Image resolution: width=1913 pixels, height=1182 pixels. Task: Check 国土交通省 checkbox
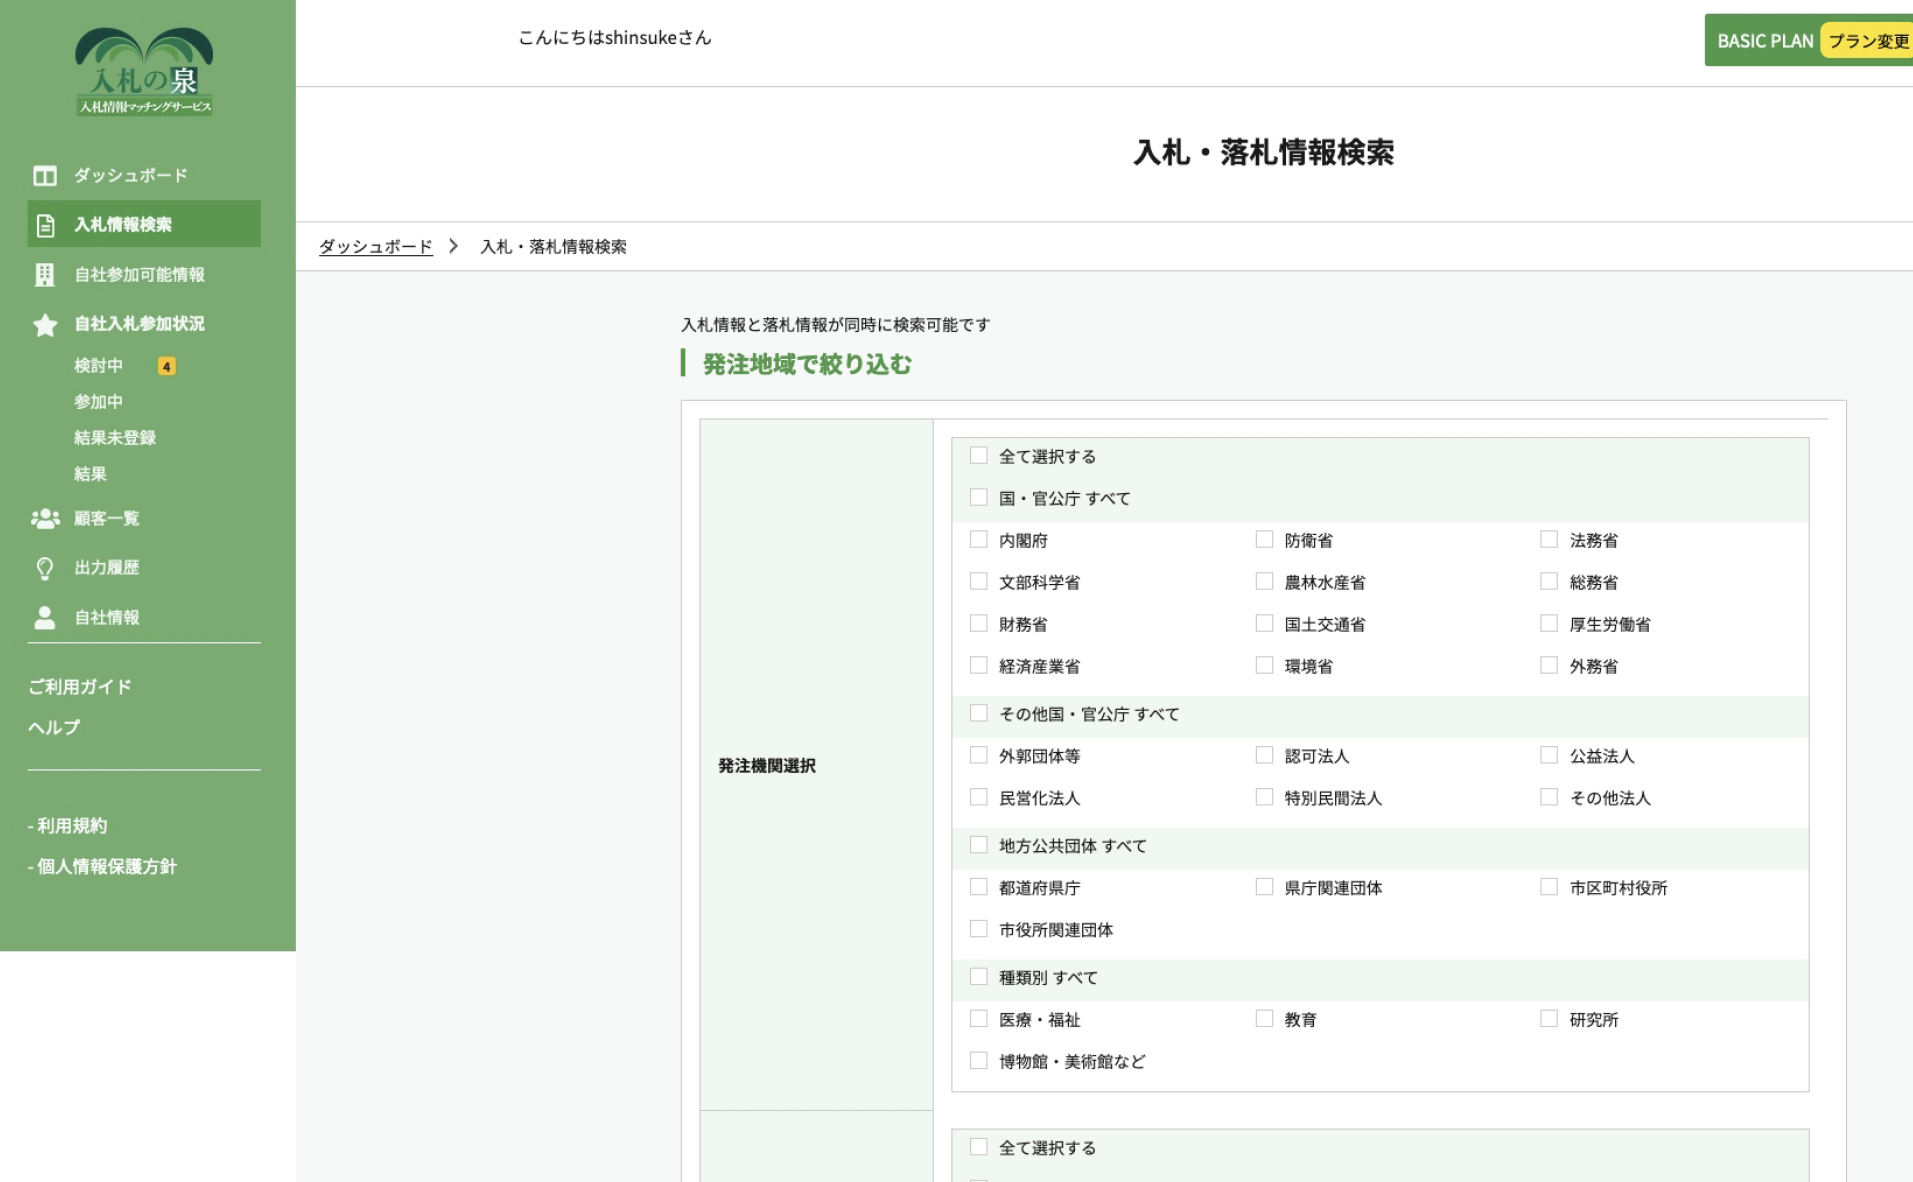1264,624
